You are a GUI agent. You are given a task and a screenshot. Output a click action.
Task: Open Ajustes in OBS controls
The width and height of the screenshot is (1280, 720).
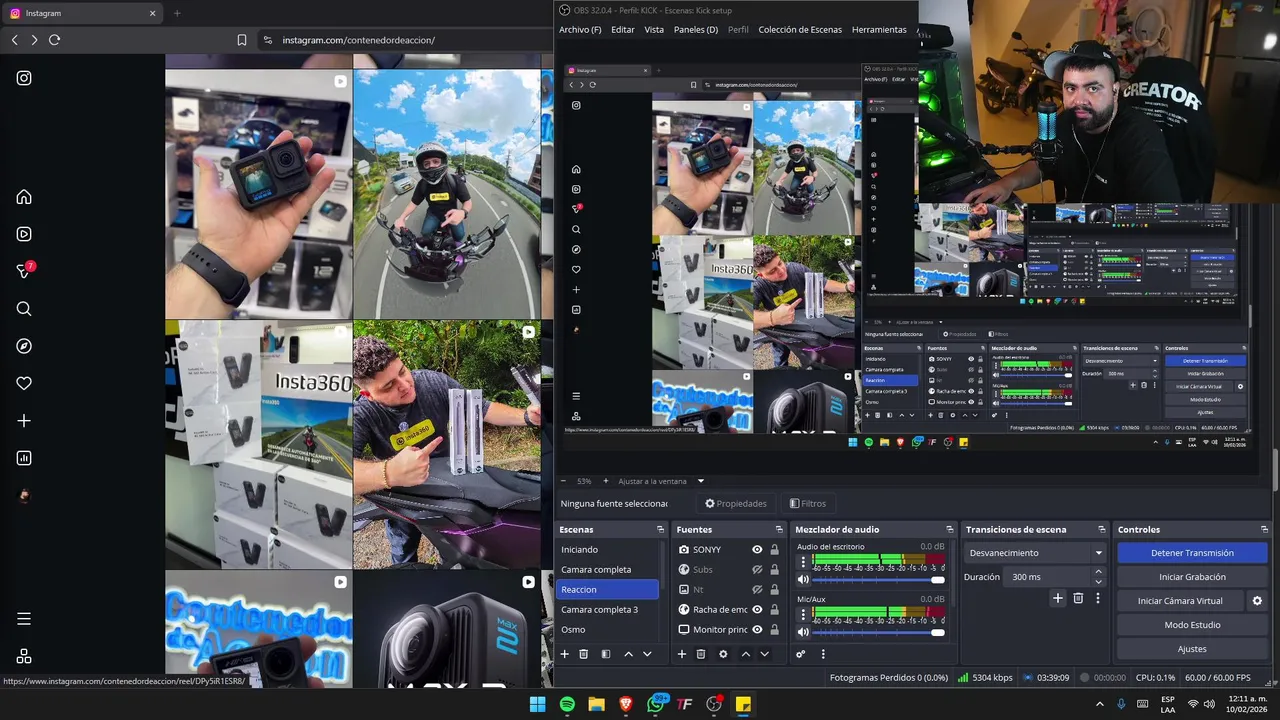1192,649
